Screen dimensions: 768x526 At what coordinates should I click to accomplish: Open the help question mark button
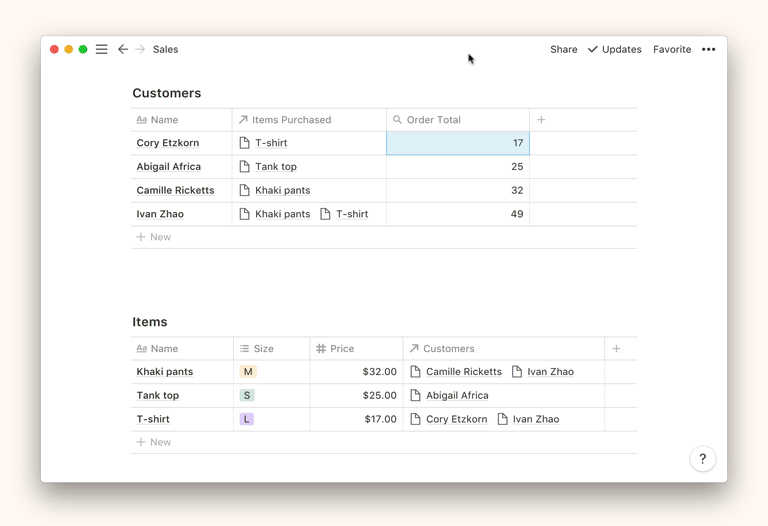[x=702, y=459]
